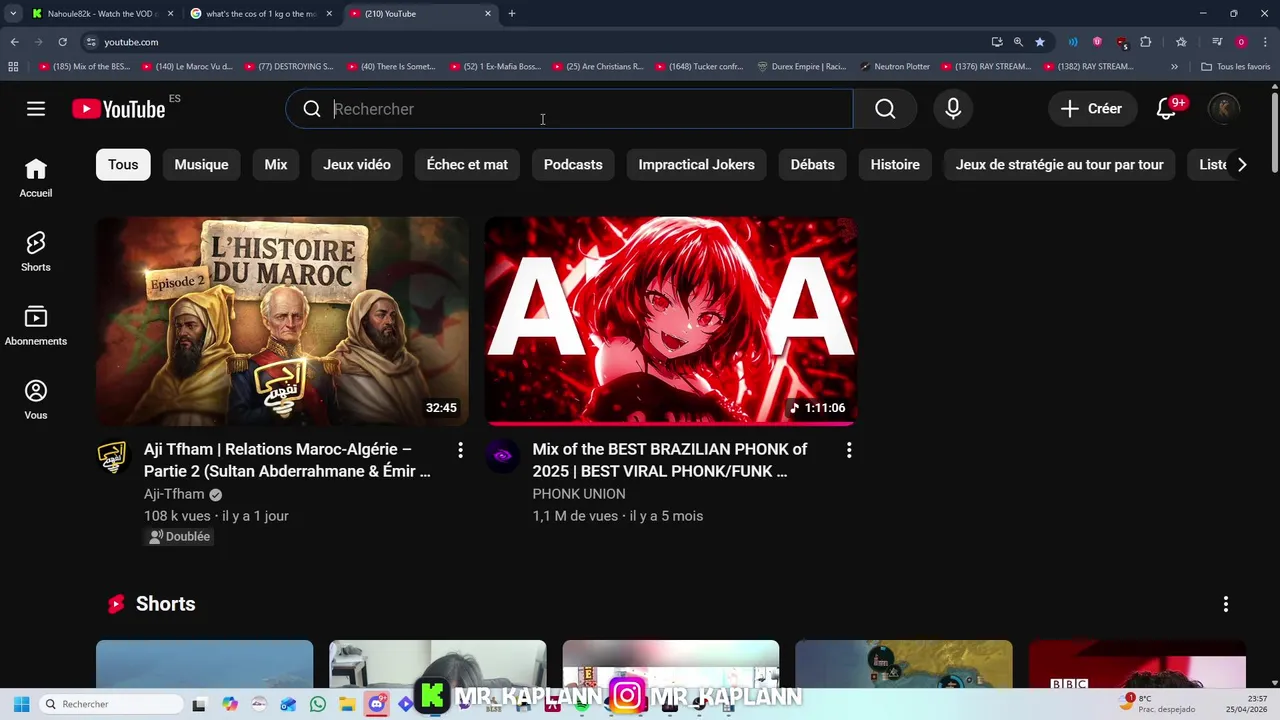Select the Échec et mat filter chip
The image size is (1280, 720).
[x=467, y=165]
